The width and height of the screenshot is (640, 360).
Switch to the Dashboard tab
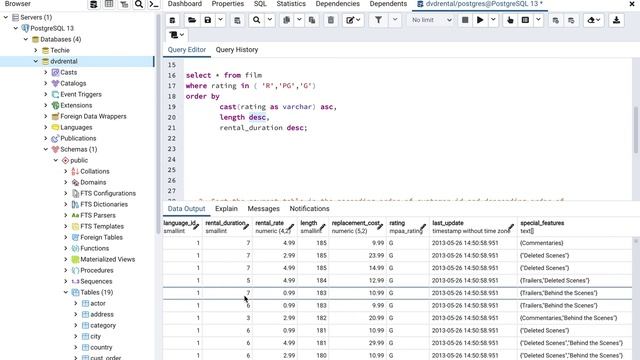click(184, 4)
